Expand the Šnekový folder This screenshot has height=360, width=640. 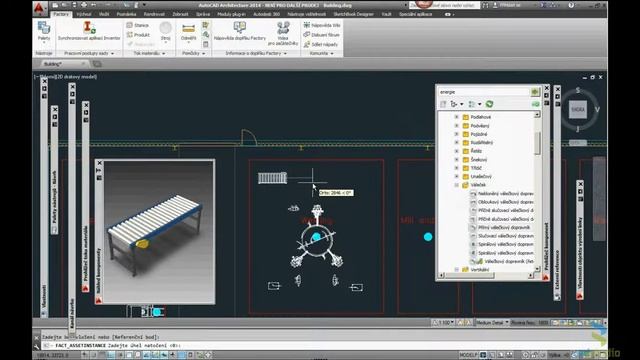[x=456, y=160]
